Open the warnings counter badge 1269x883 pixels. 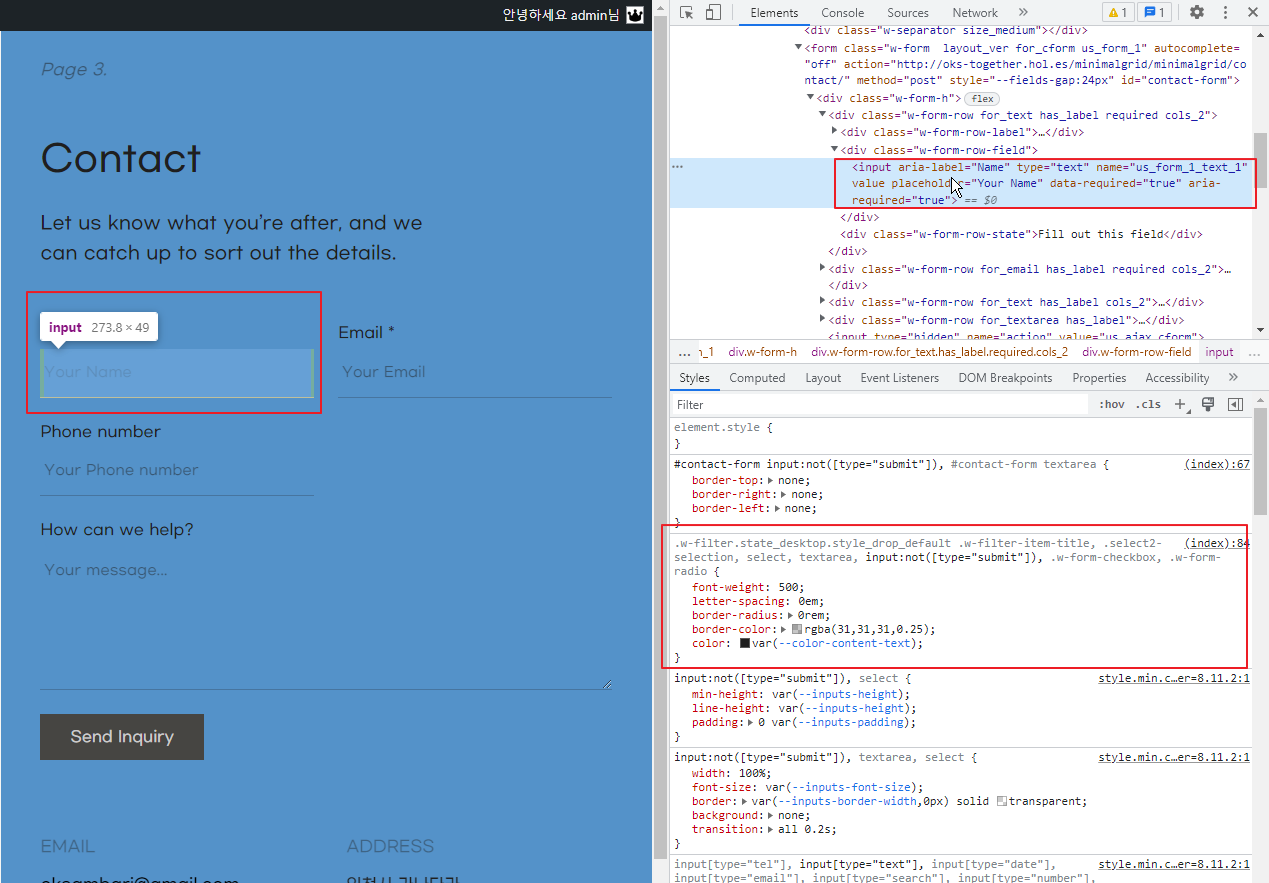click(1118, 12)
